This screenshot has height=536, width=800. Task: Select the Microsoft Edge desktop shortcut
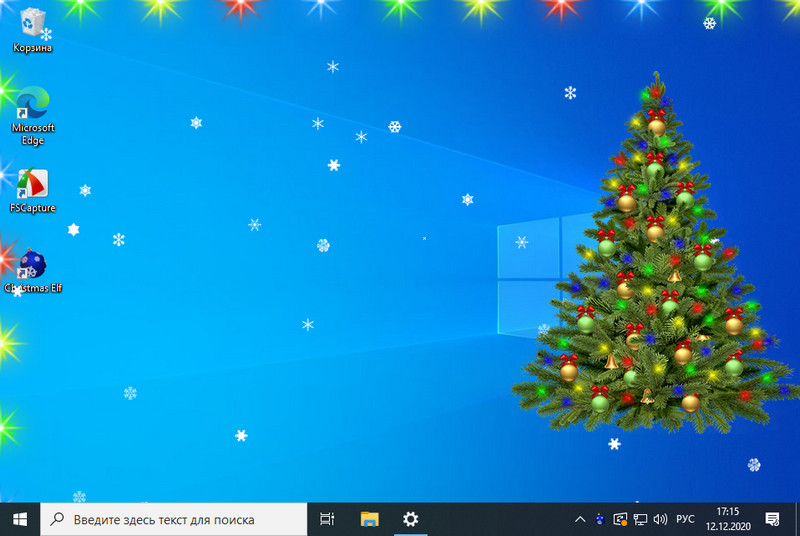32,116
